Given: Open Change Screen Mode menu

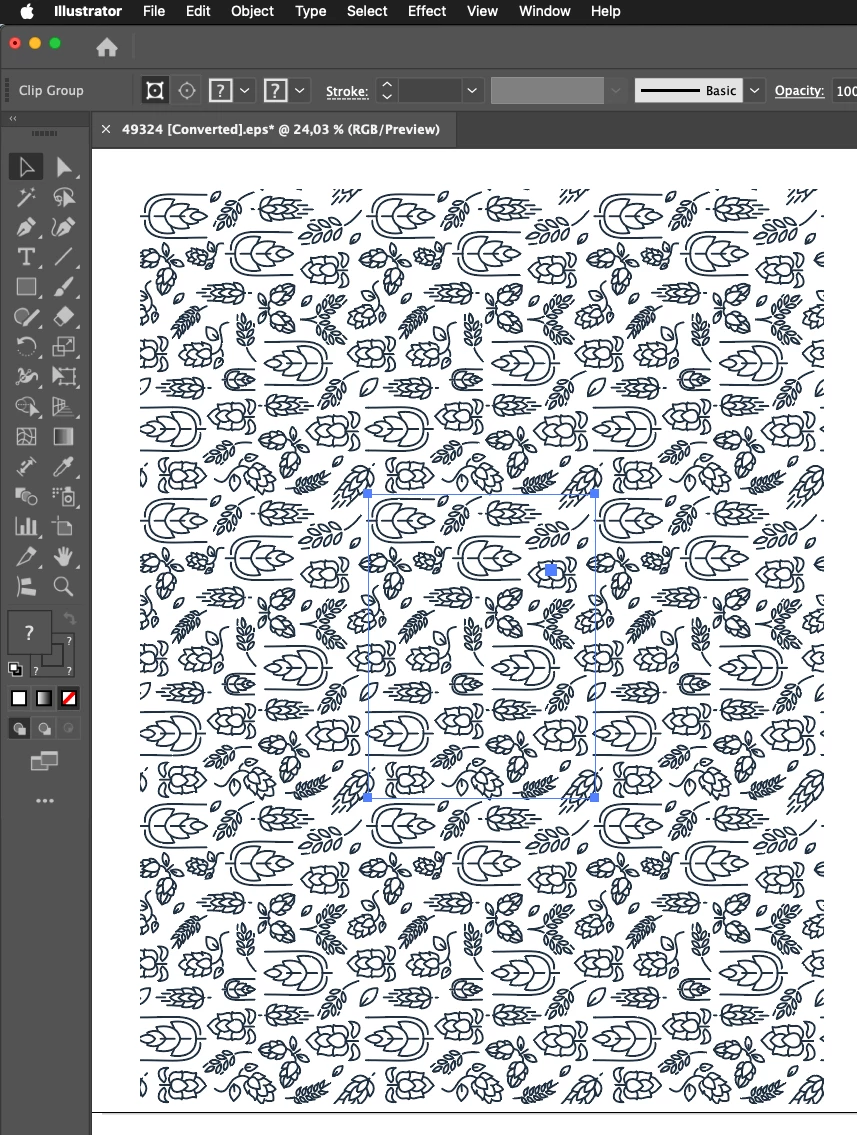Looking at the screenshot, I should click(44, 761).
